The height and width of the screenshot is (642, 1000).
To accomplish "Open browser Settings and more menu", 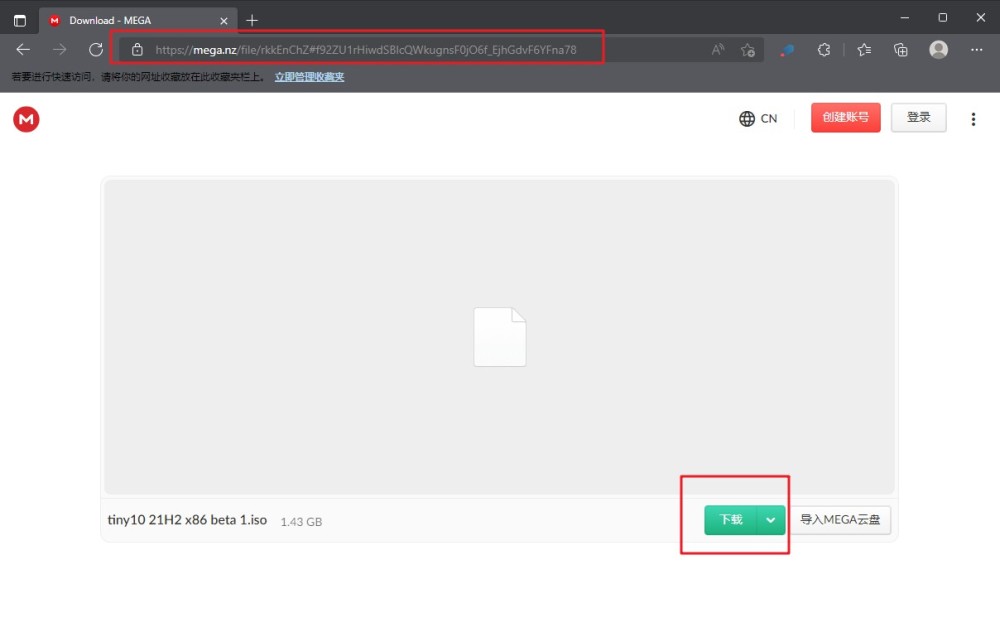I will pyautogui.click(x=976, y=50).
